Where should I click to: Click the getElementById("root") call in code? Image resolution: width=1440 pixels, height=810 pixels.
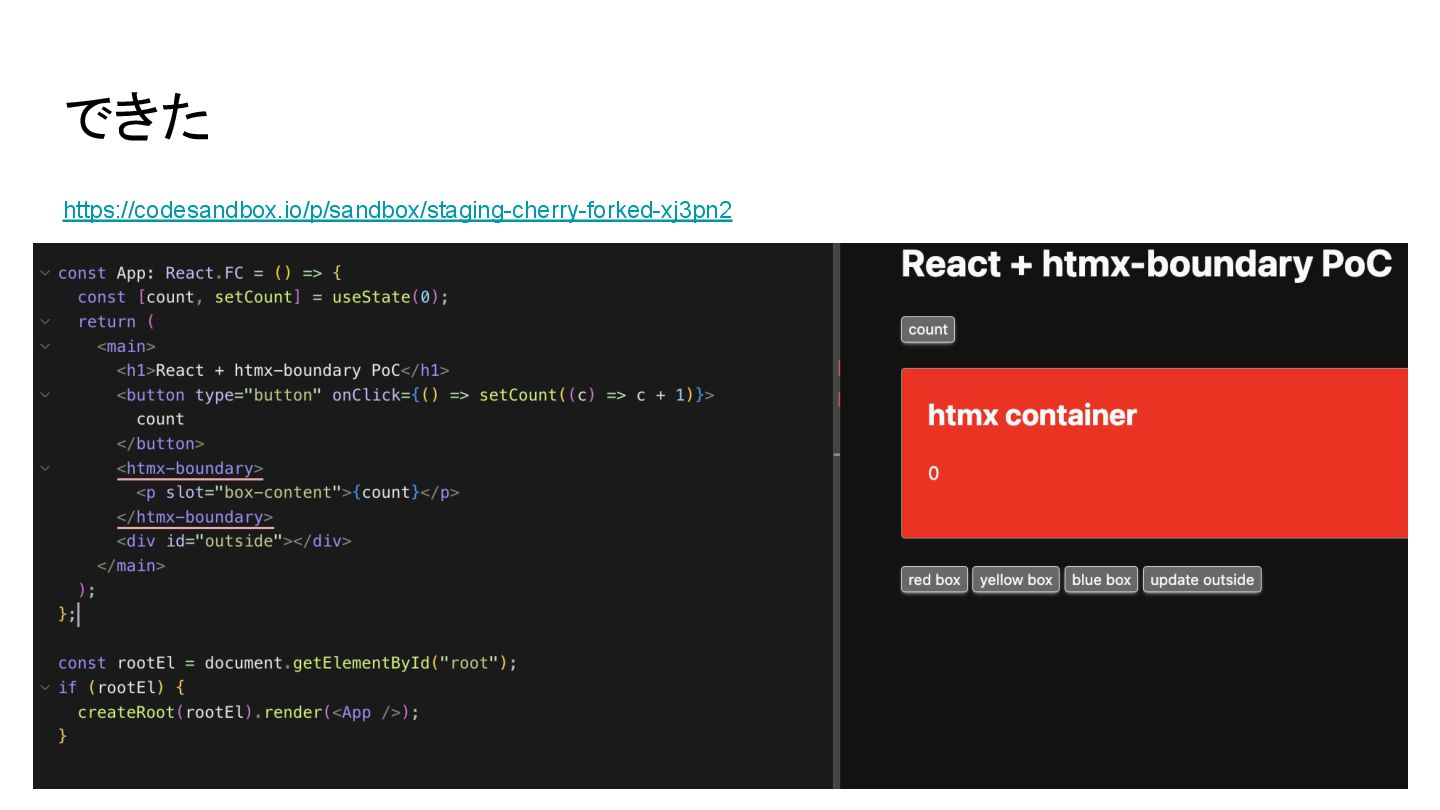[x=400, y=663]
